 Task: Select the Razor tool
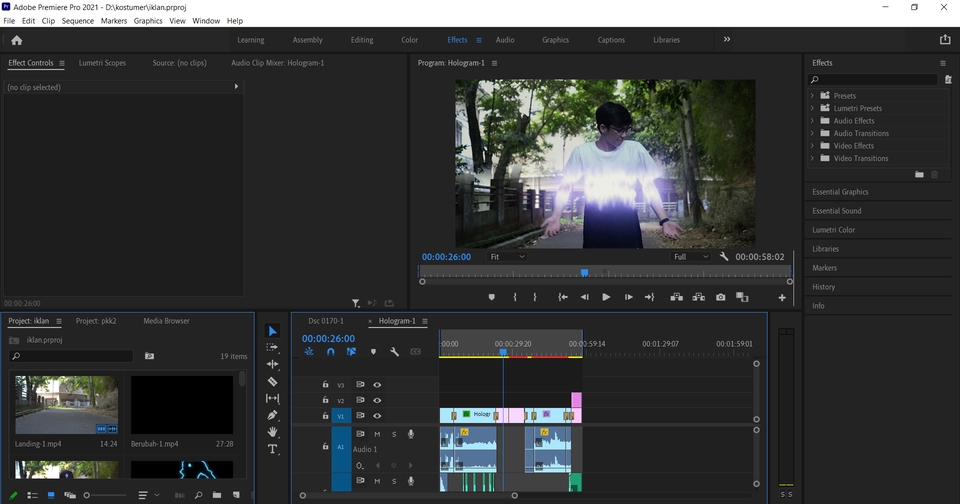[x=272, y=382]
